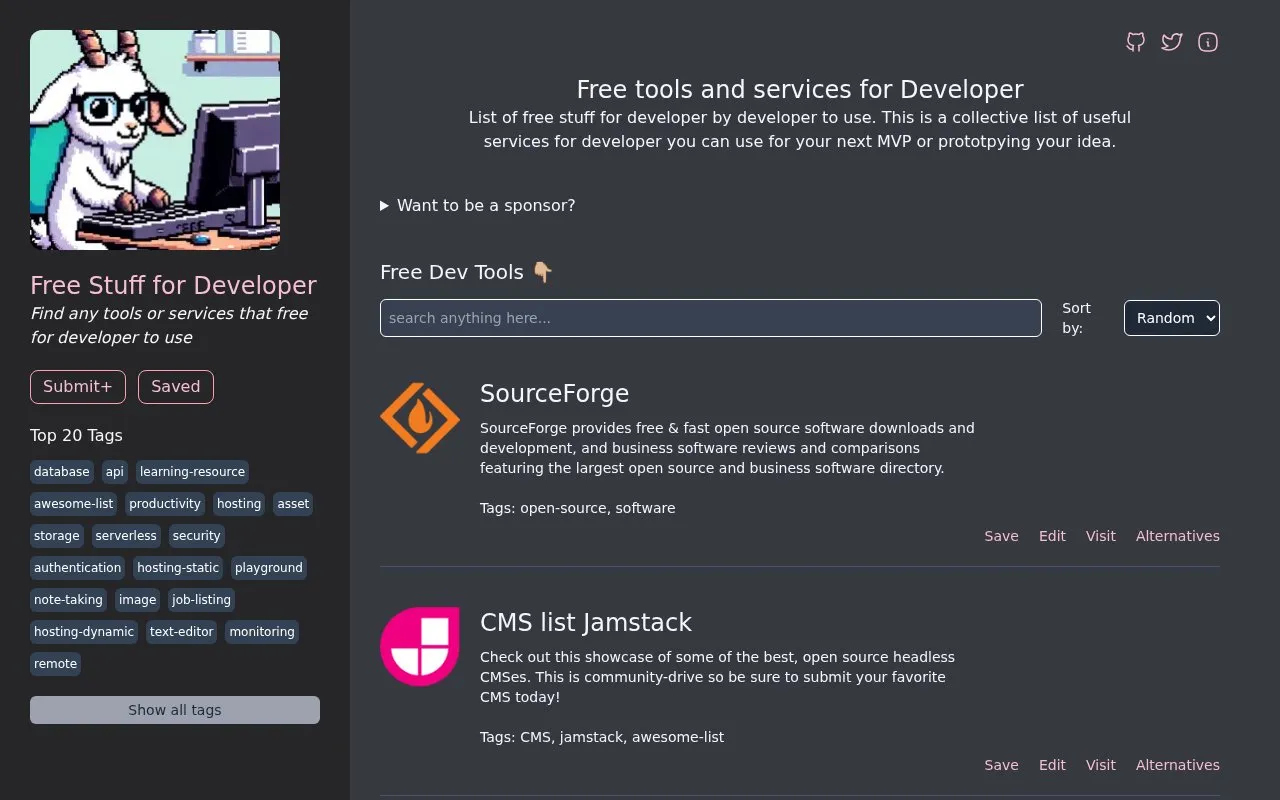View Alternatives for CMS list Jamstack
Screen dimensions: 1280x800
tap(1178, 765)
